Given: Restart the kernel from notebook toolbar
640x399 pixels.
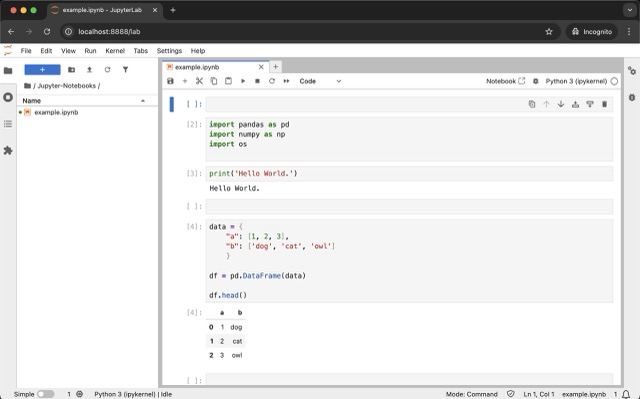Looking at the screenshot, I should coord(272,81).
